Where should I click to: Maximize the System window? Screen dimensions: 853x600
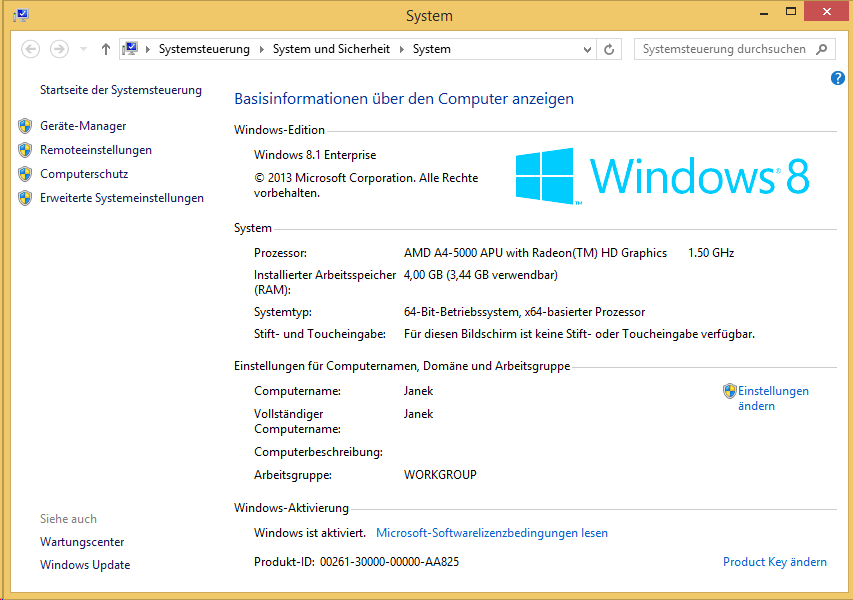(x=791, y=11)
